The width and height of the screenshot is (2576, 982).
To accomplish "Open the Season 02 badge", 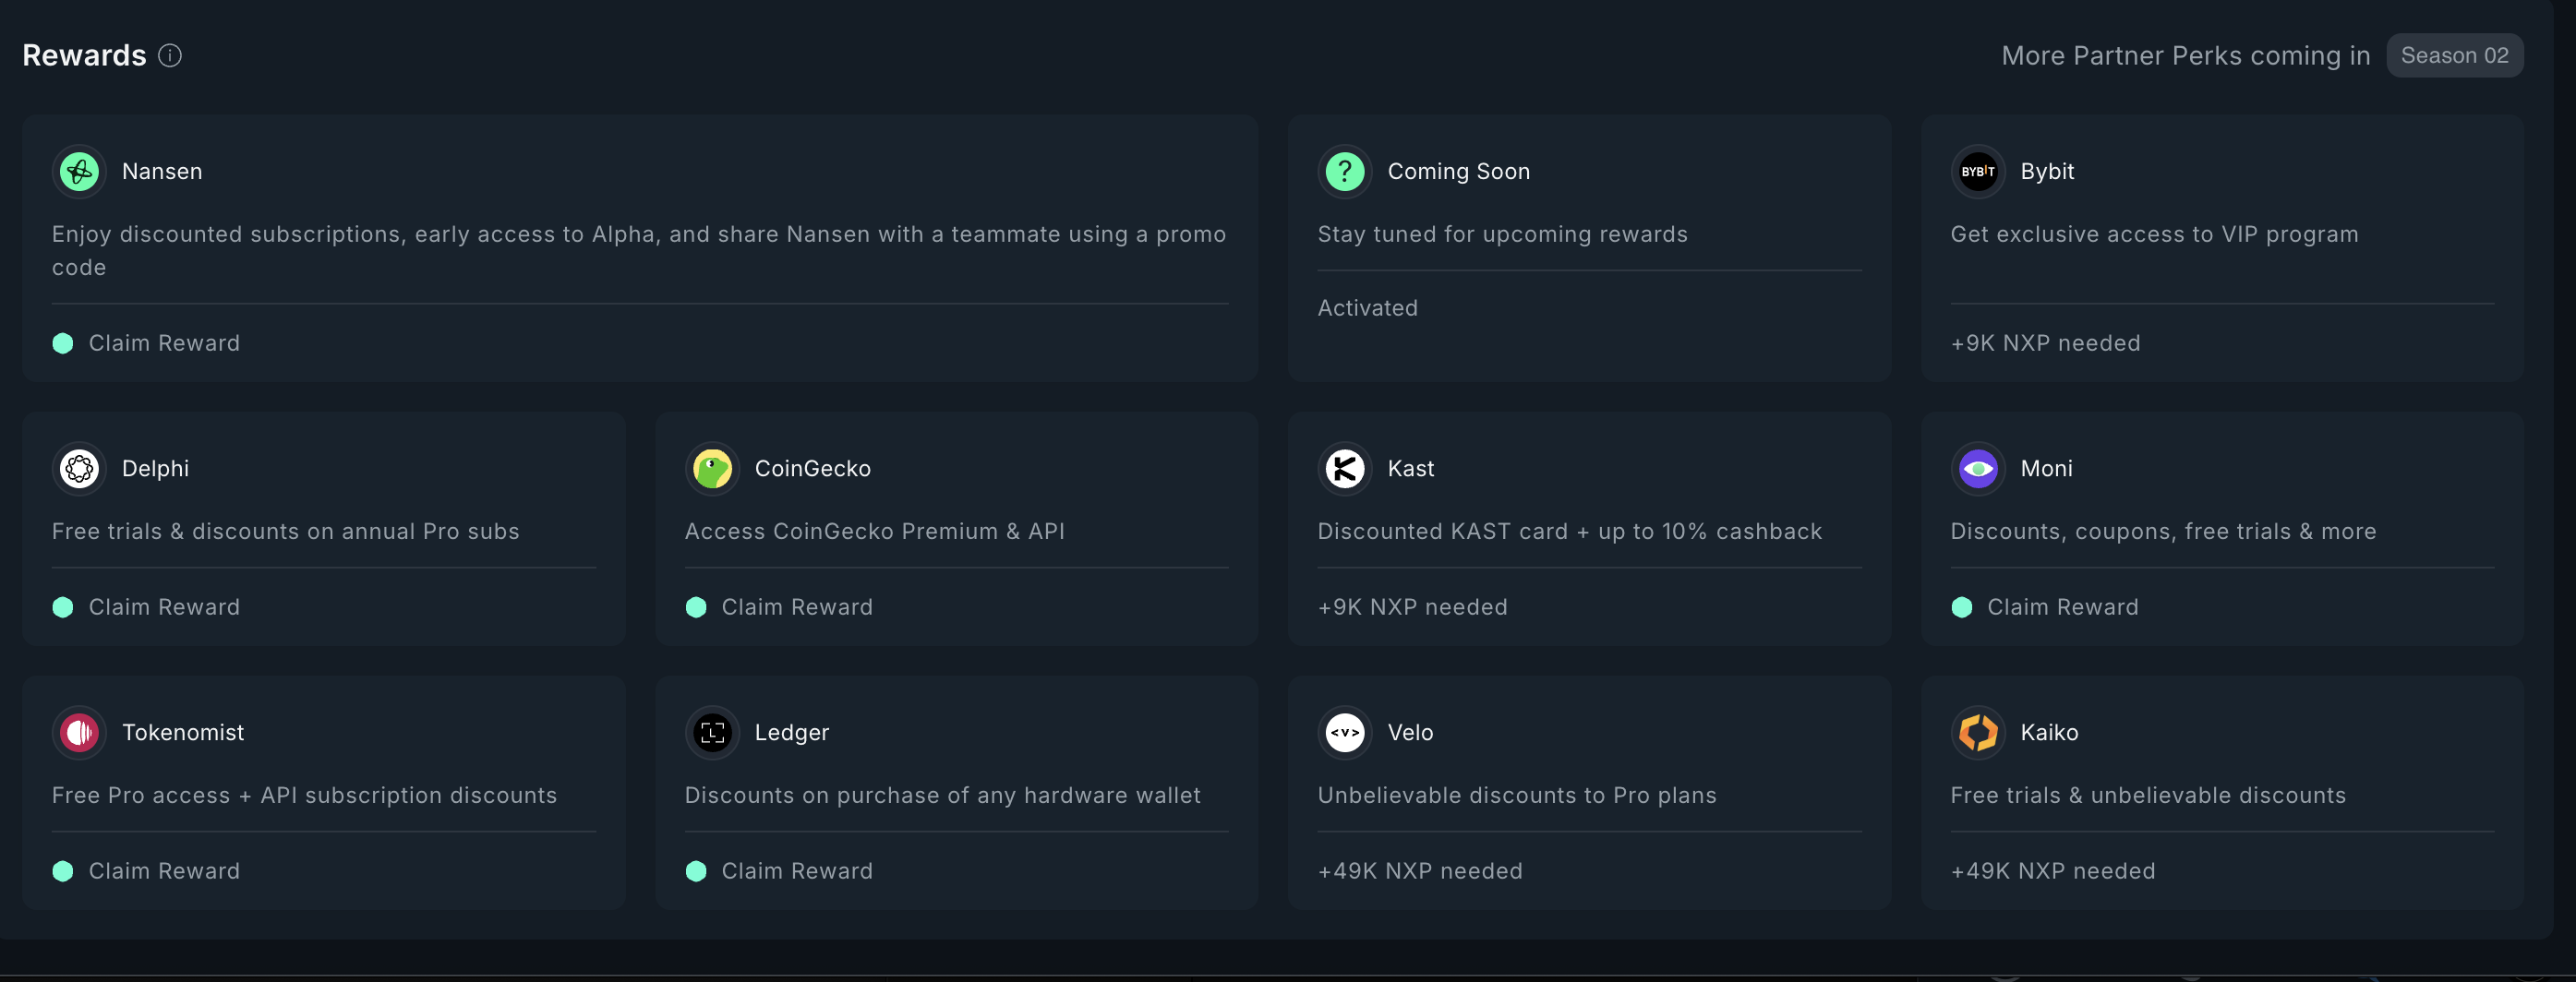I will pos(2454,56).
